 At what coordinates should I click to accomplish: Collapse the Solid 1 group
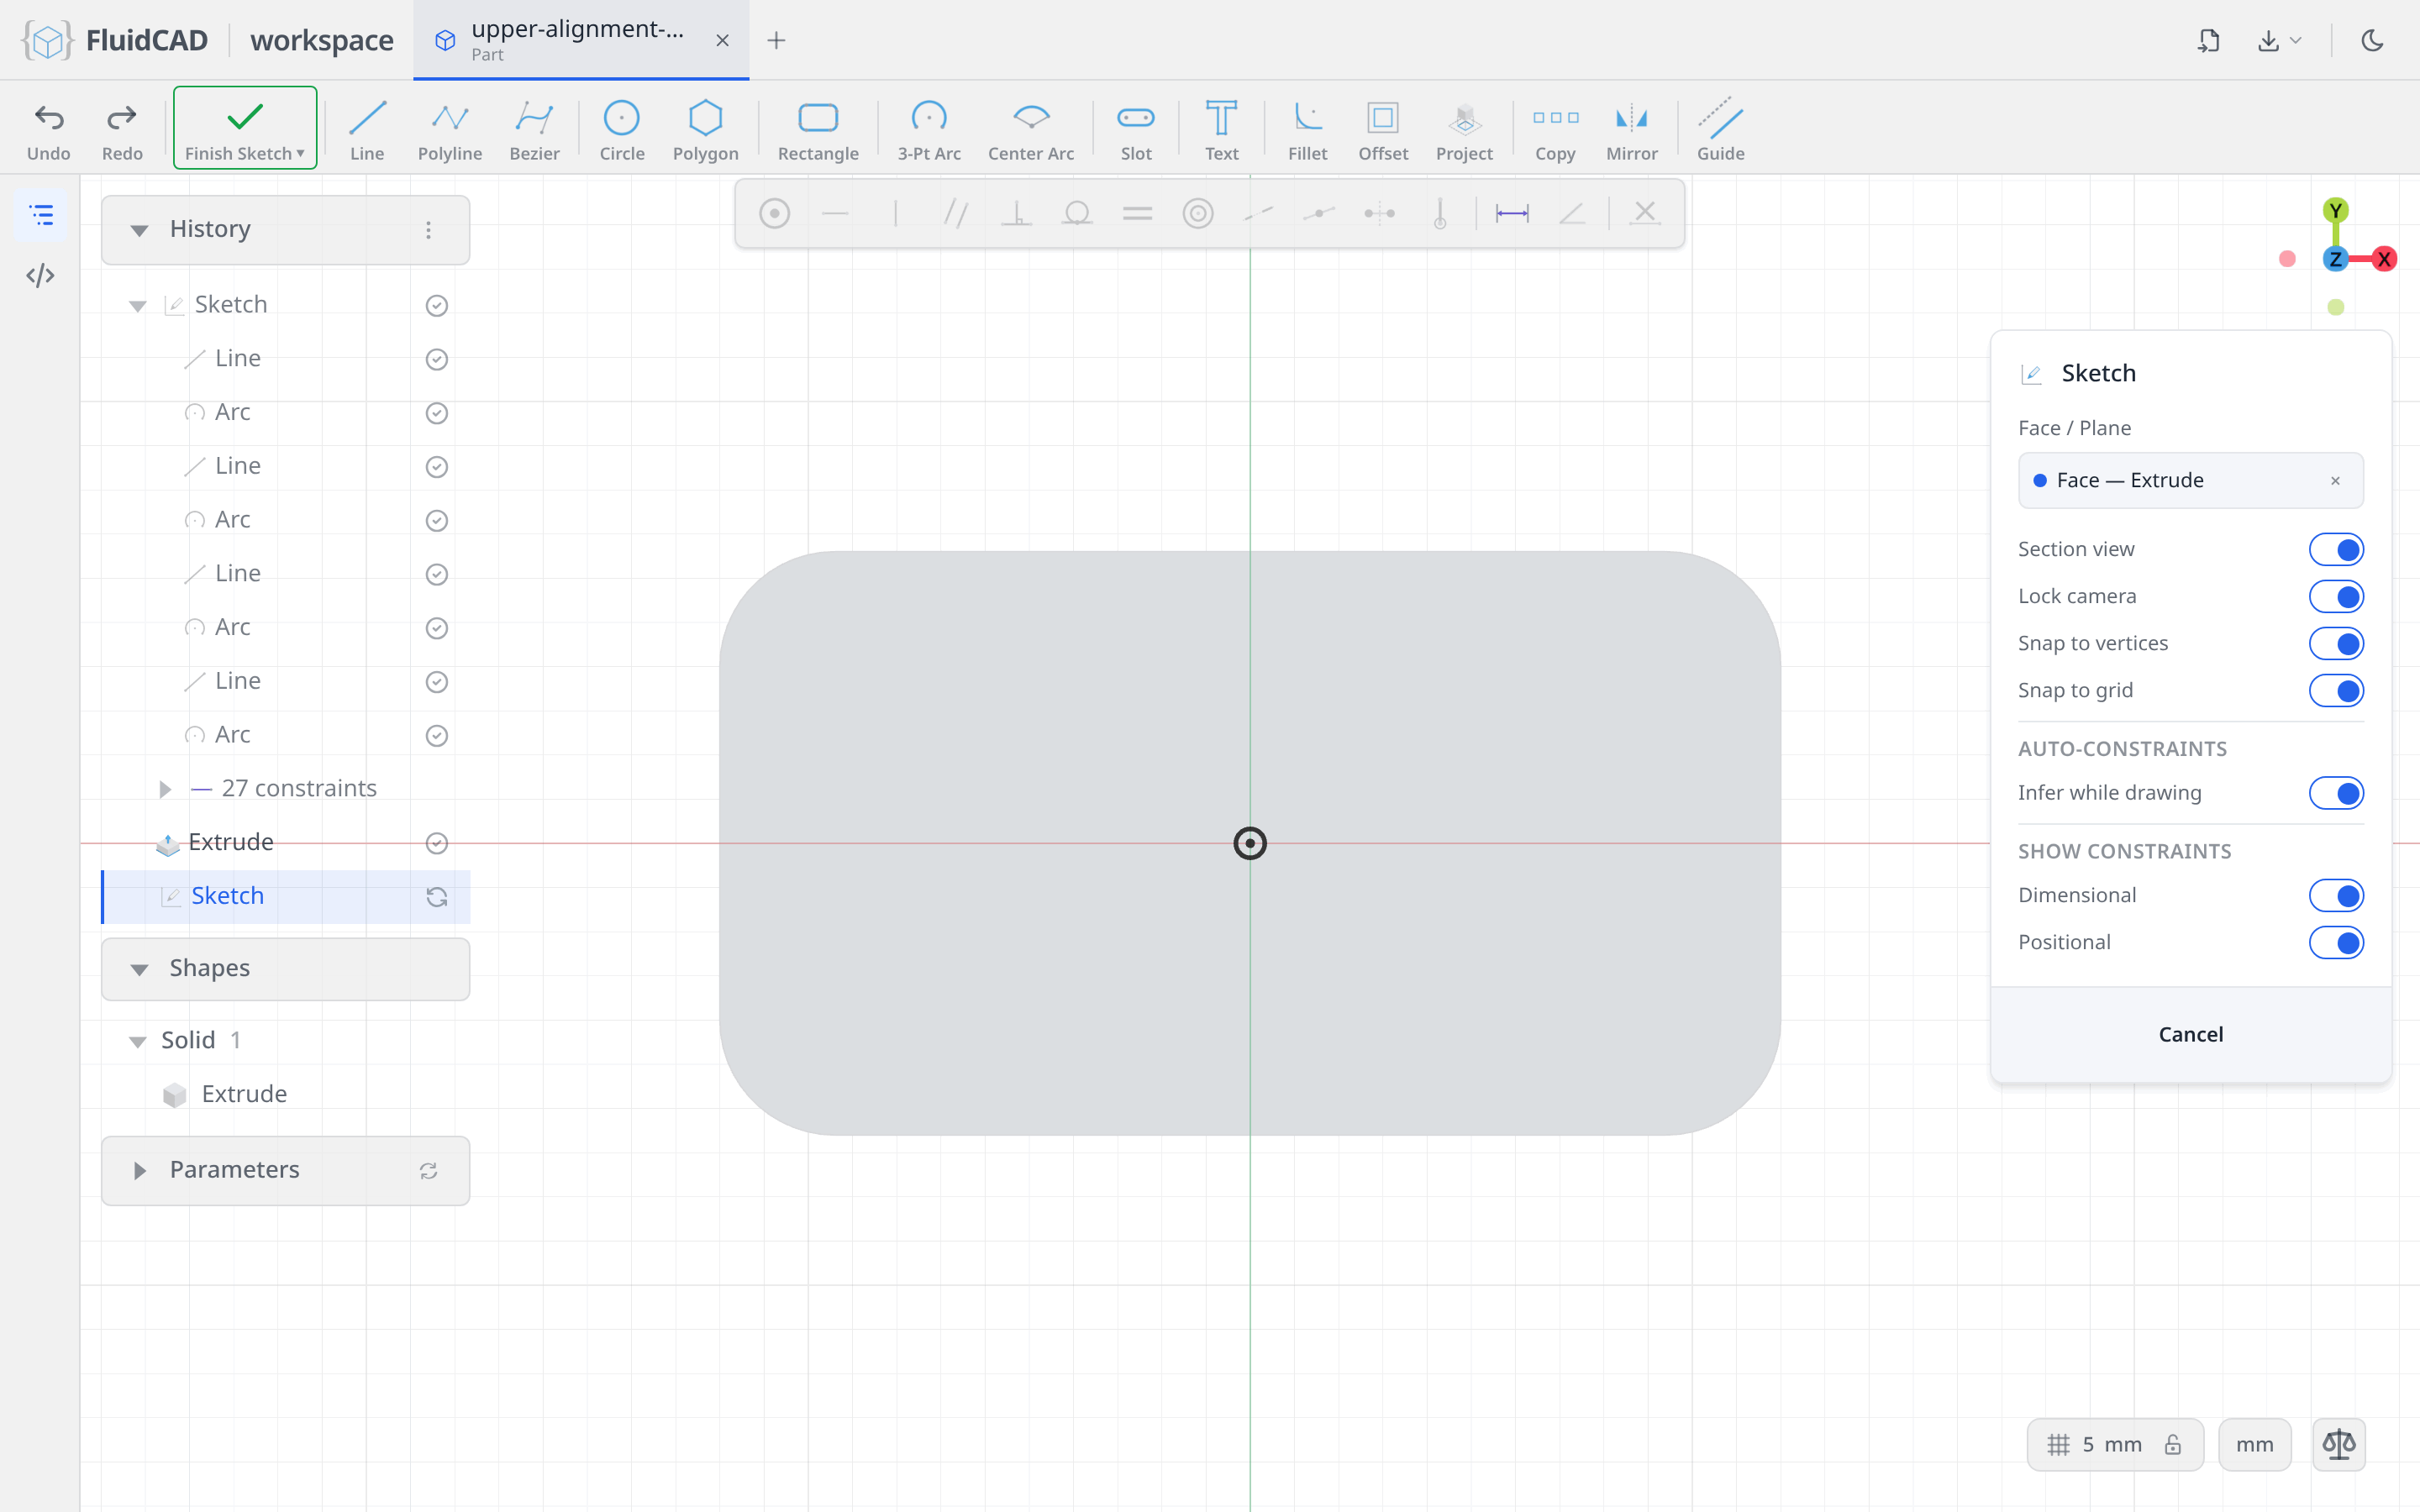pyautogui.click(x=138, y=1041)
